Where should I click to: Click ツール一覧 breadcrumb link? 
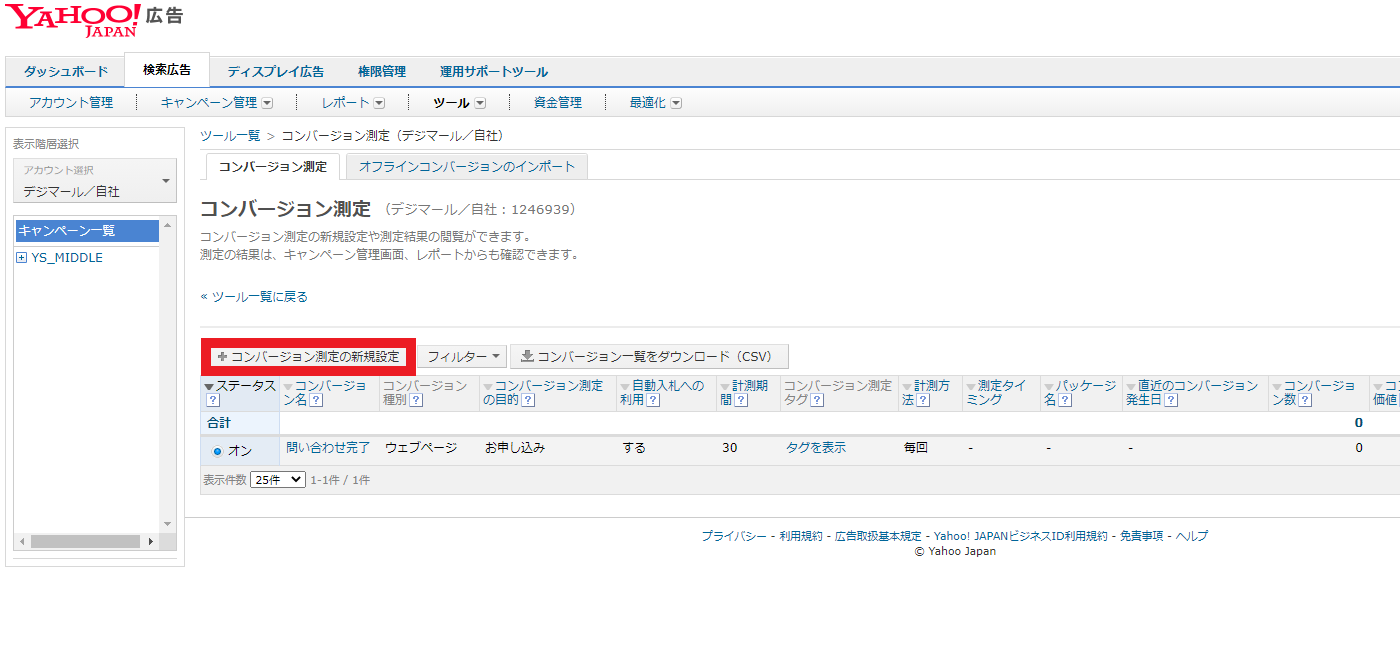point(230,135)
